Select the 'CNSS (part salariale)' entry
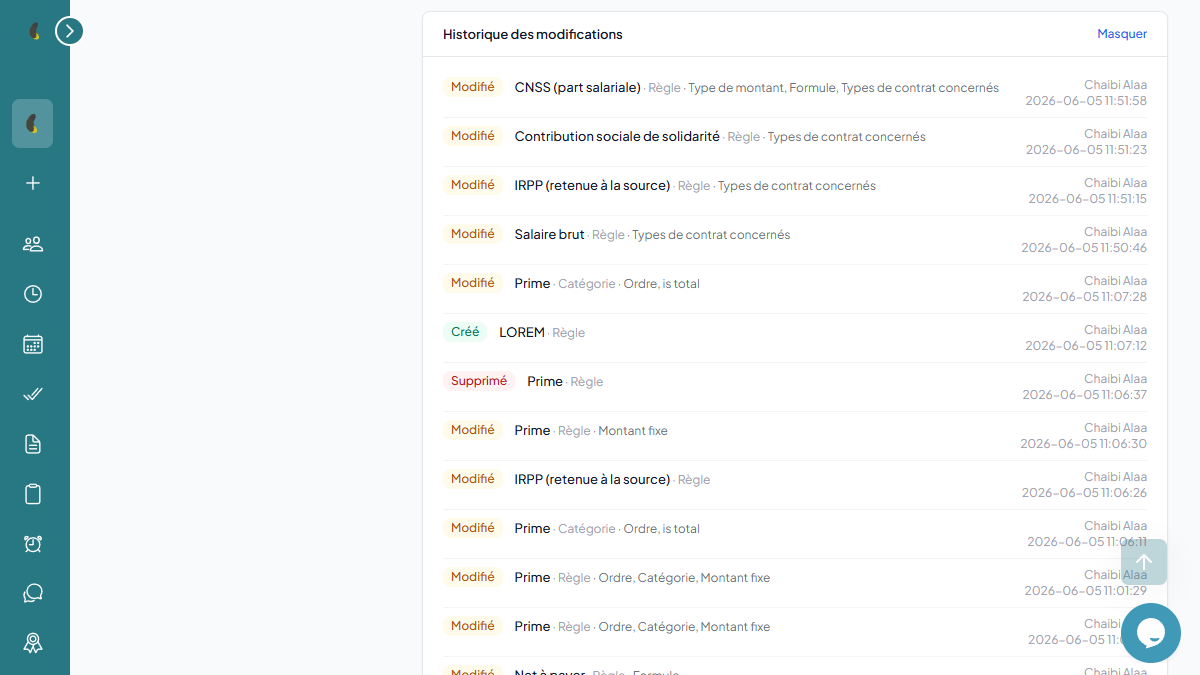 coord(578,87)
